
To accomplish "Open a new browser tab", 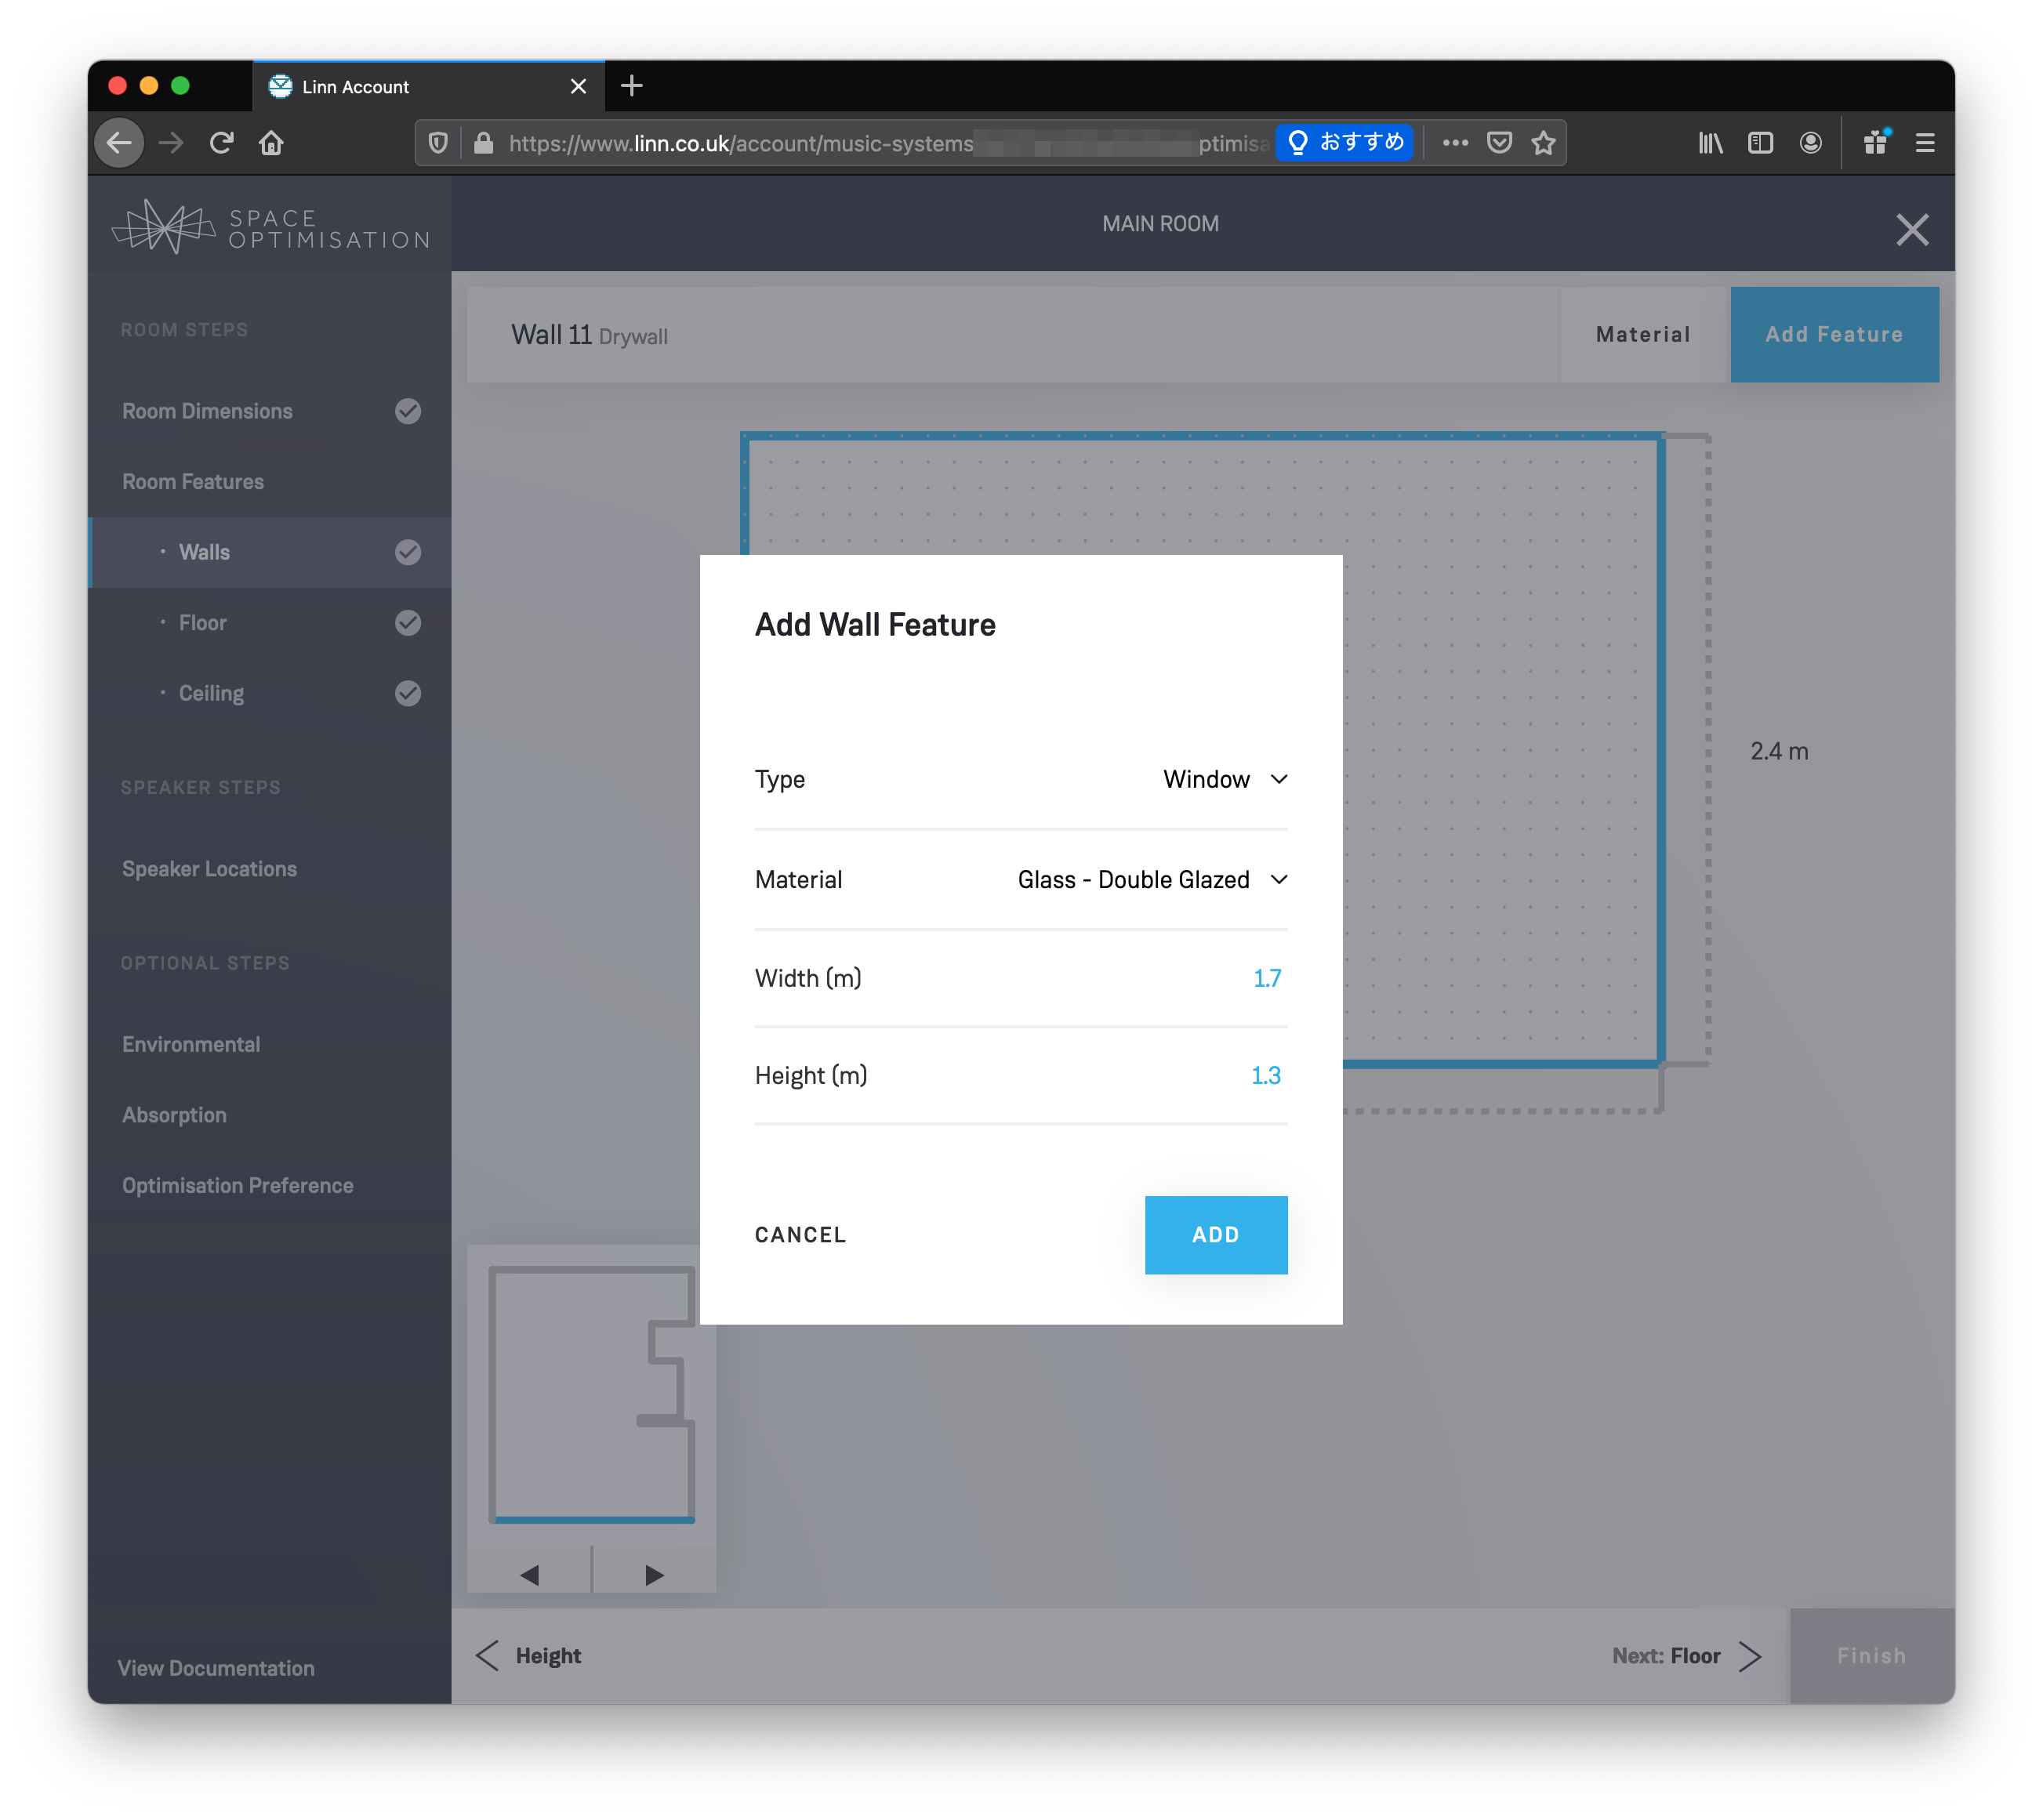I will point(631,86).
